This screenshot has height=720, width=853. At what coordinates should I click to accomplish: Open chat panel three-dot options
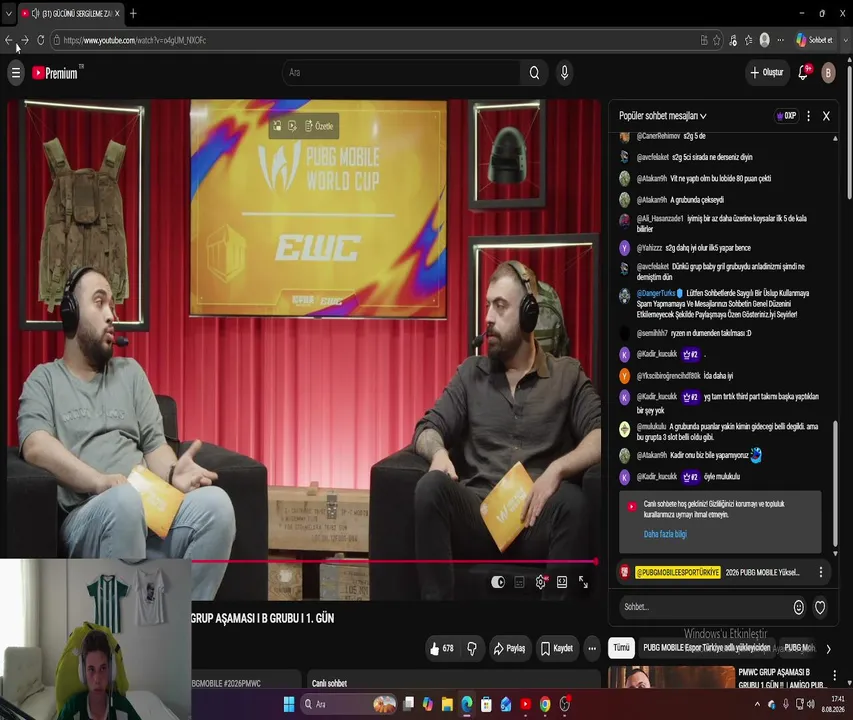tap(808, 116)
